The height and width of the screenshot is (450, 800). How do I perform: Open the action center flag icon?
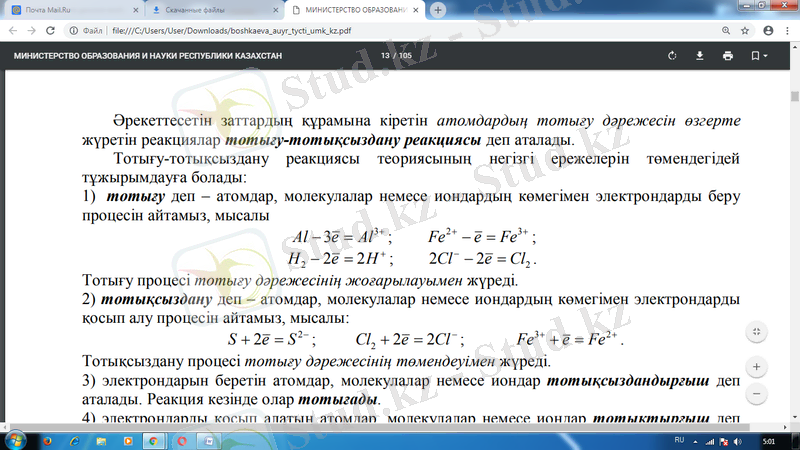click(723, 441)
